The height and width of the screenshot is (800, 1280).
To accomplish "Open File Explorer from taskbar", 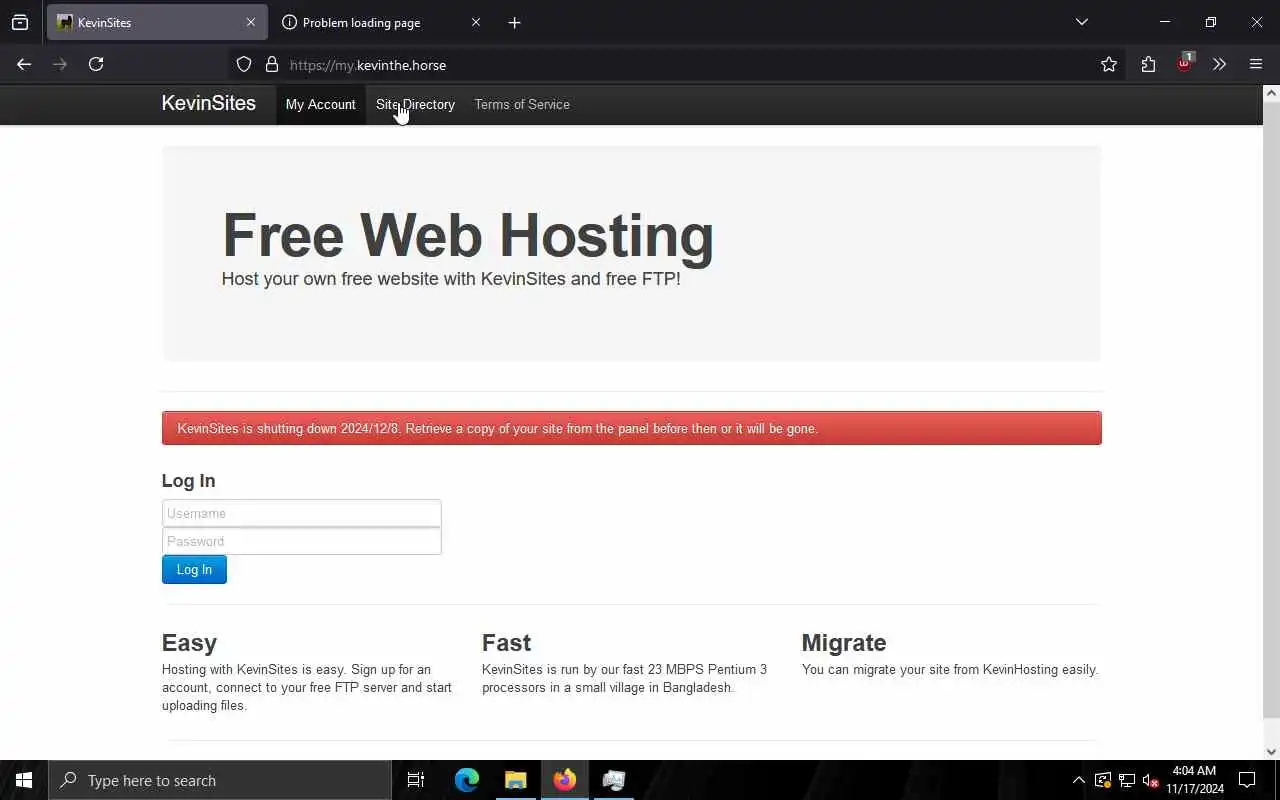I will [516, 780].
